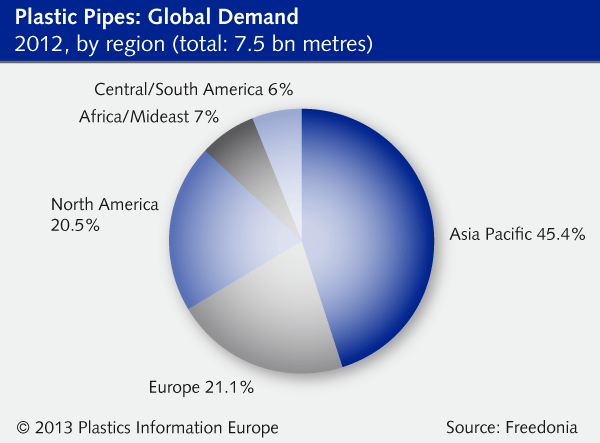
Task: Click the 'Plastic Pipes: Global Demand' title
Action: click(x=157, y=17)
